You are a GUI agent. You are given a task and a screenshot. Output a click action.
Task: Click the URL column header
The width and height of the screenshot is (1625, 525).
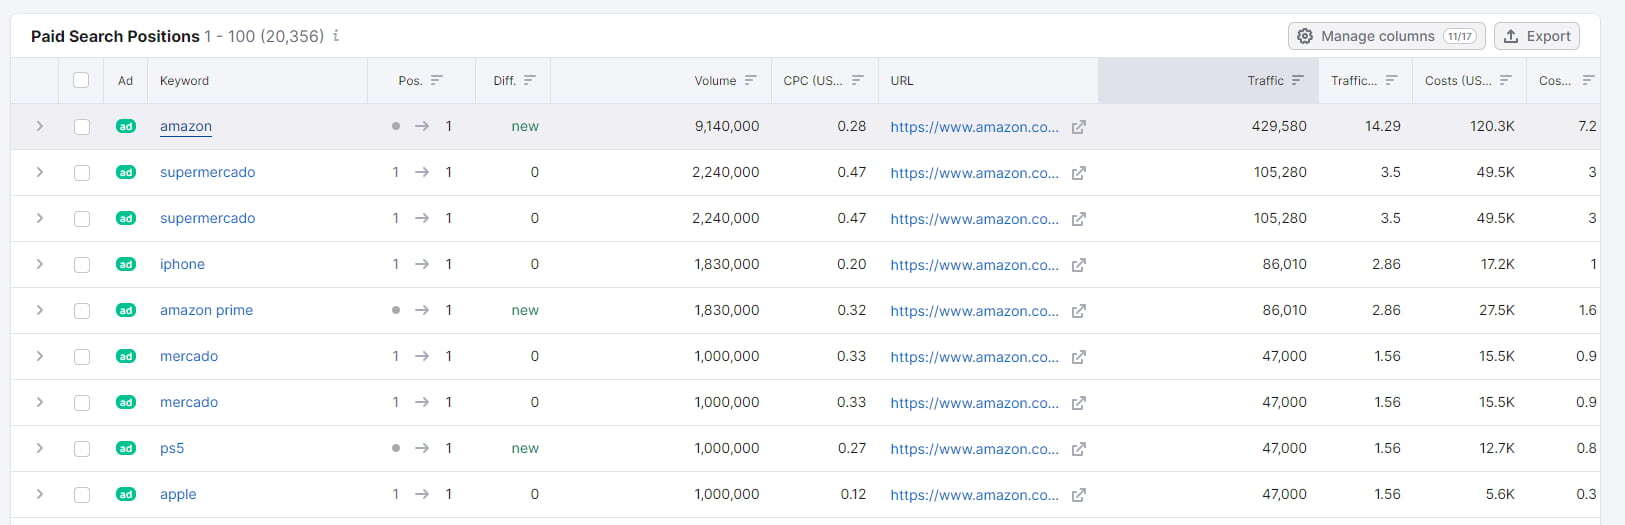pyautogui.click(x=902, y=81)
